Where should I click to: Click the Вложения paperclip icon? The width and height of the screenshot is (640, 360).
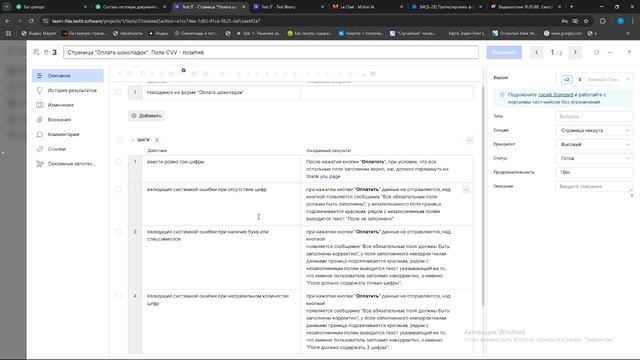coord(40,120)
